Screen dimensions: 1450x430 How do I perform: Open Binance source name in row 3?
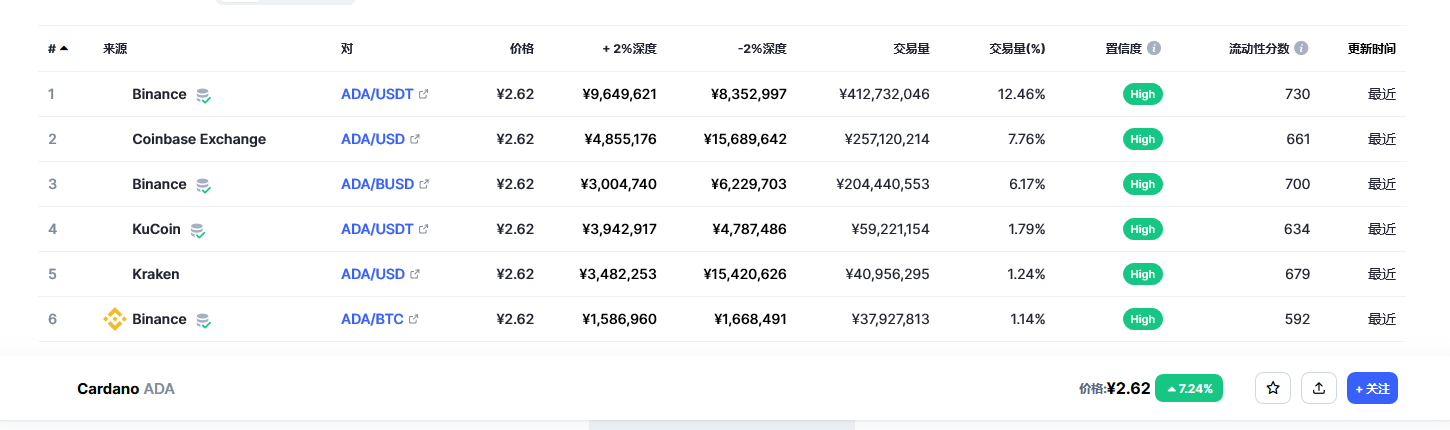pos(159,184)
